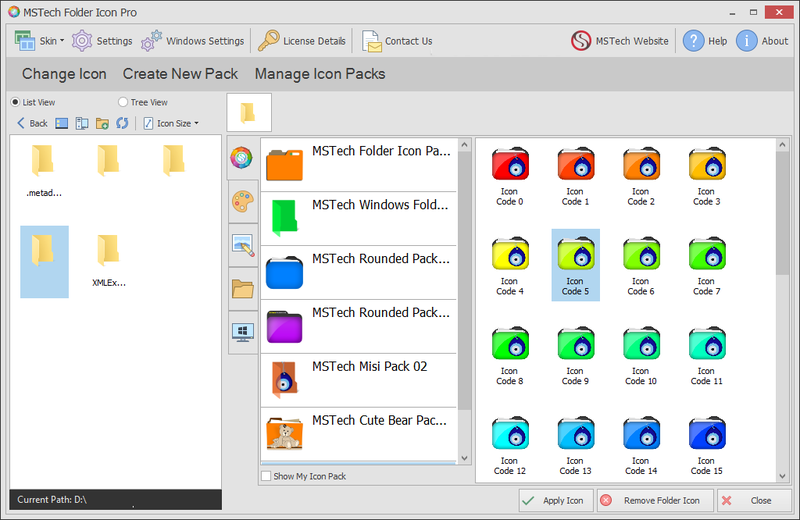Choose Icon Code 10
The image size is (800, 520).
point(641,355)
